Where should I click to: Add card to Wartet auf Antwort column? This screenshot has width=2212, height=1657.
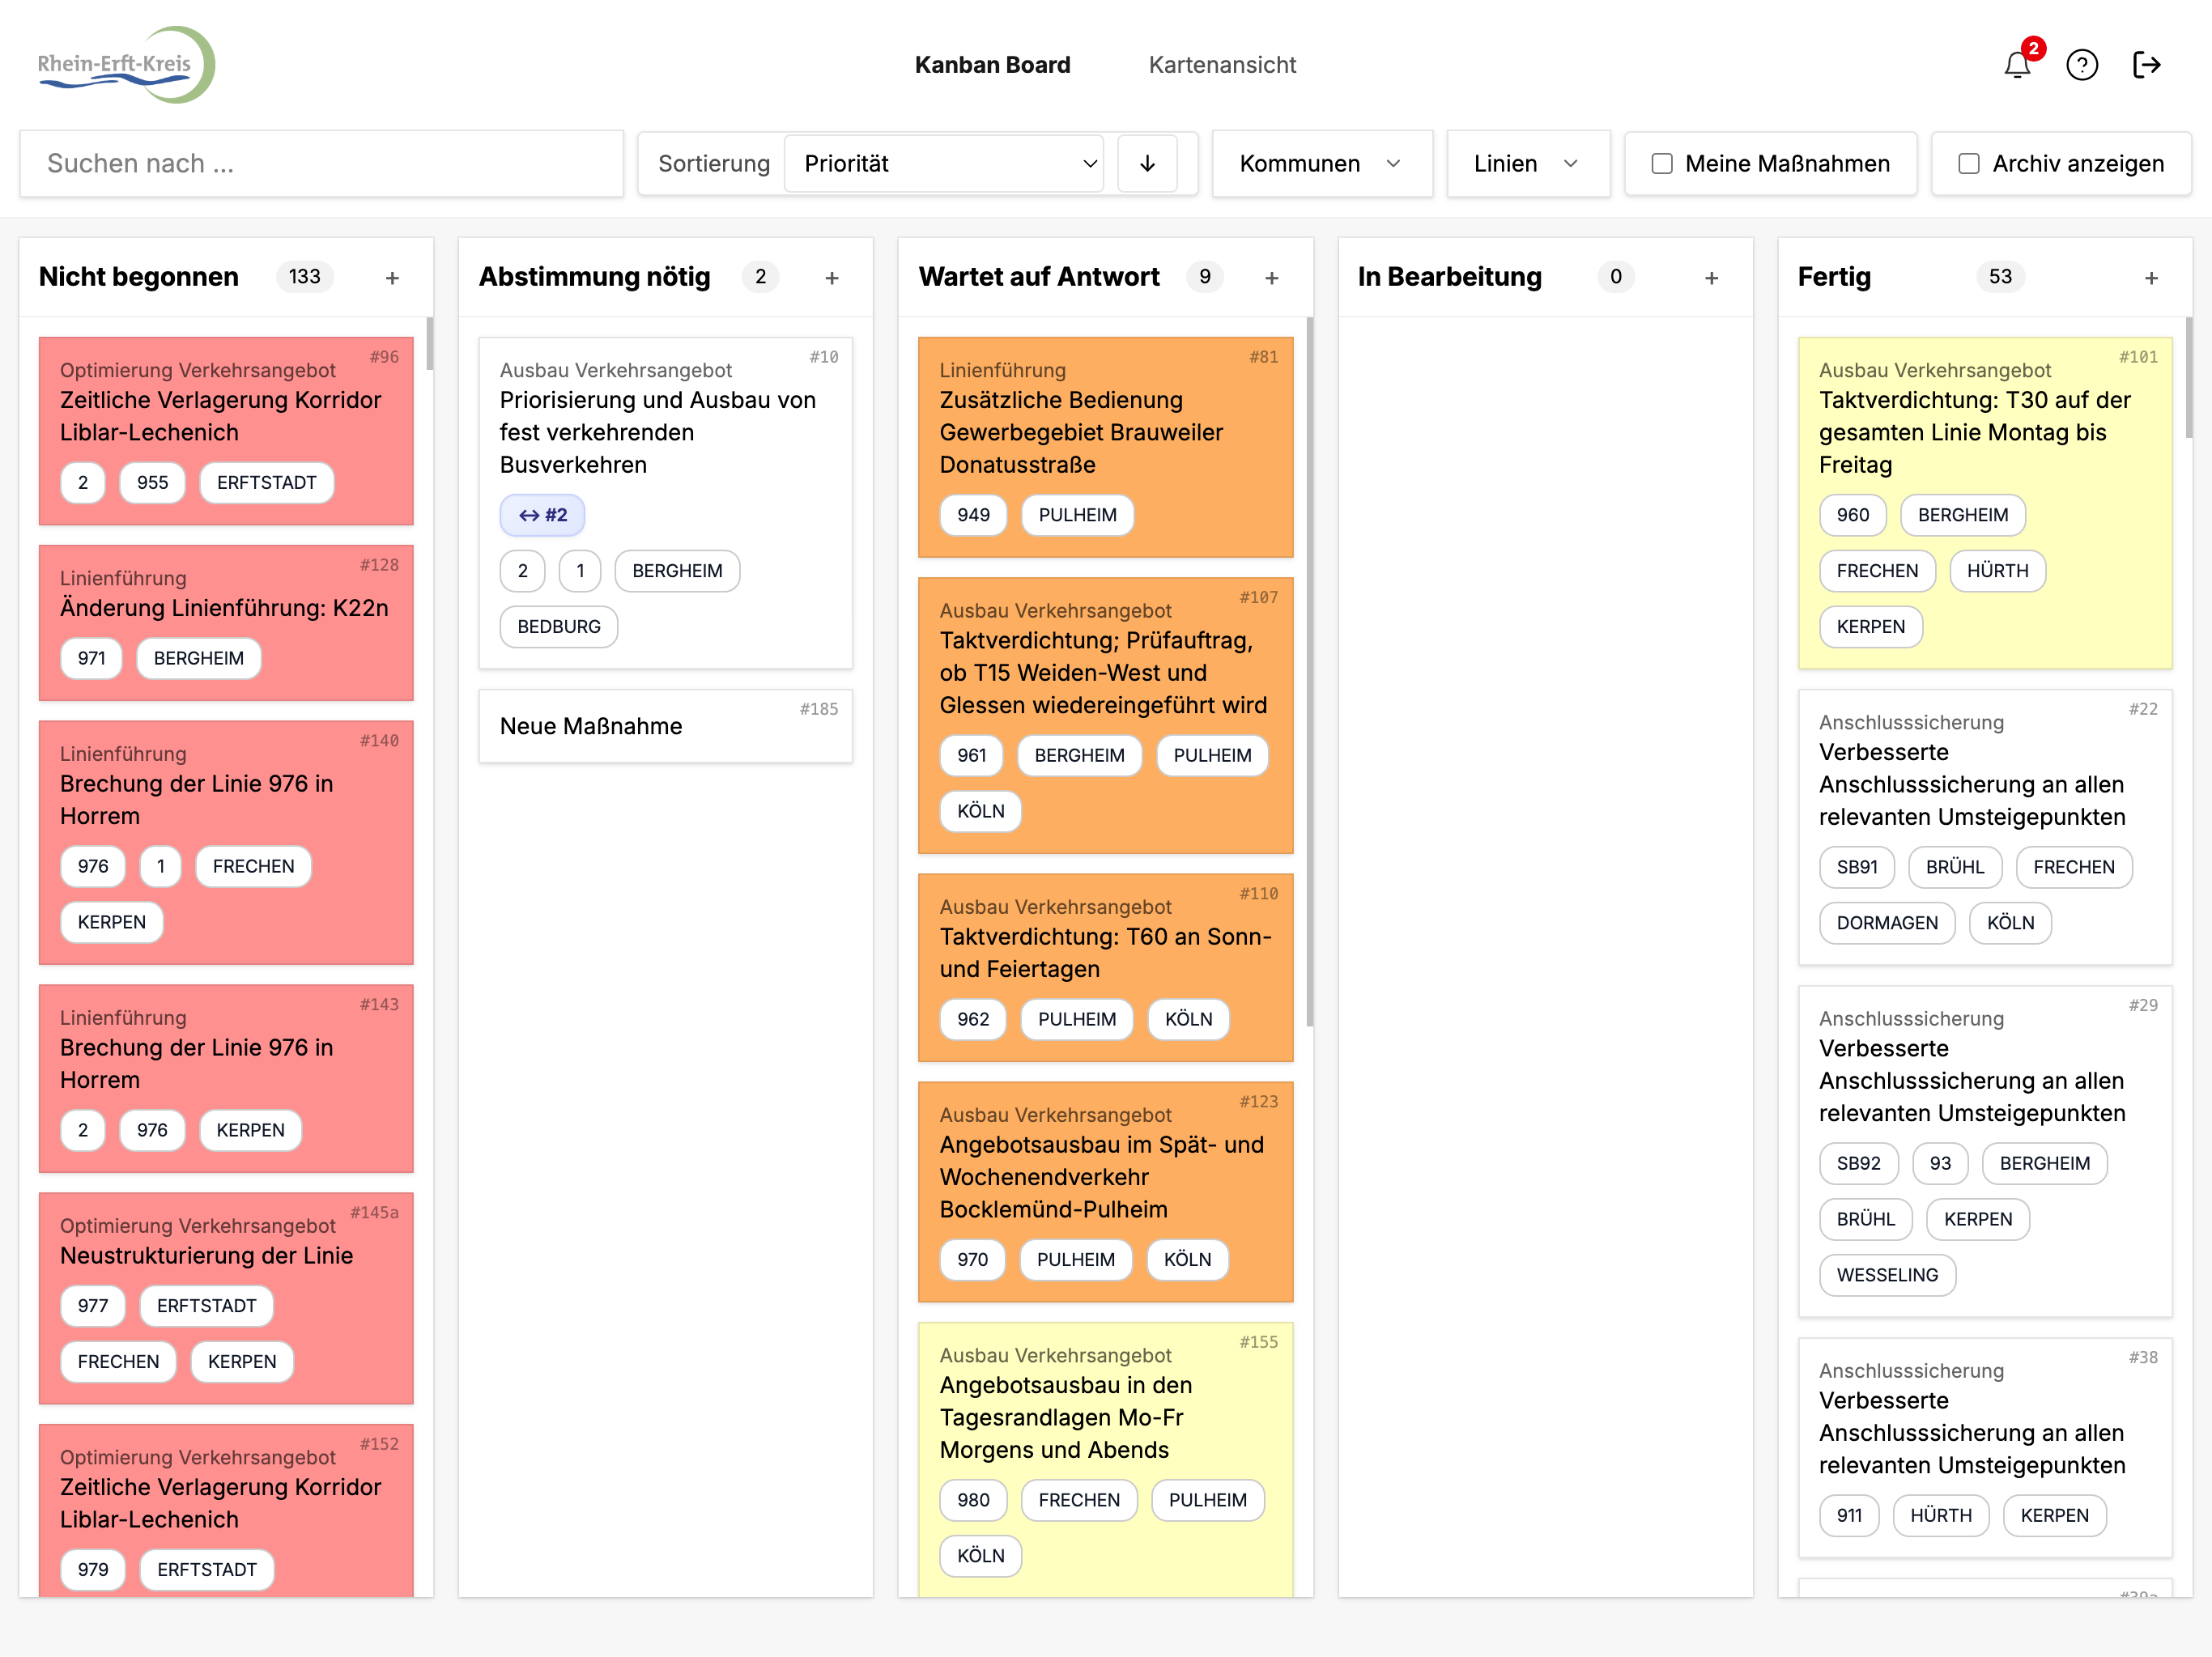pos(1271,278)
